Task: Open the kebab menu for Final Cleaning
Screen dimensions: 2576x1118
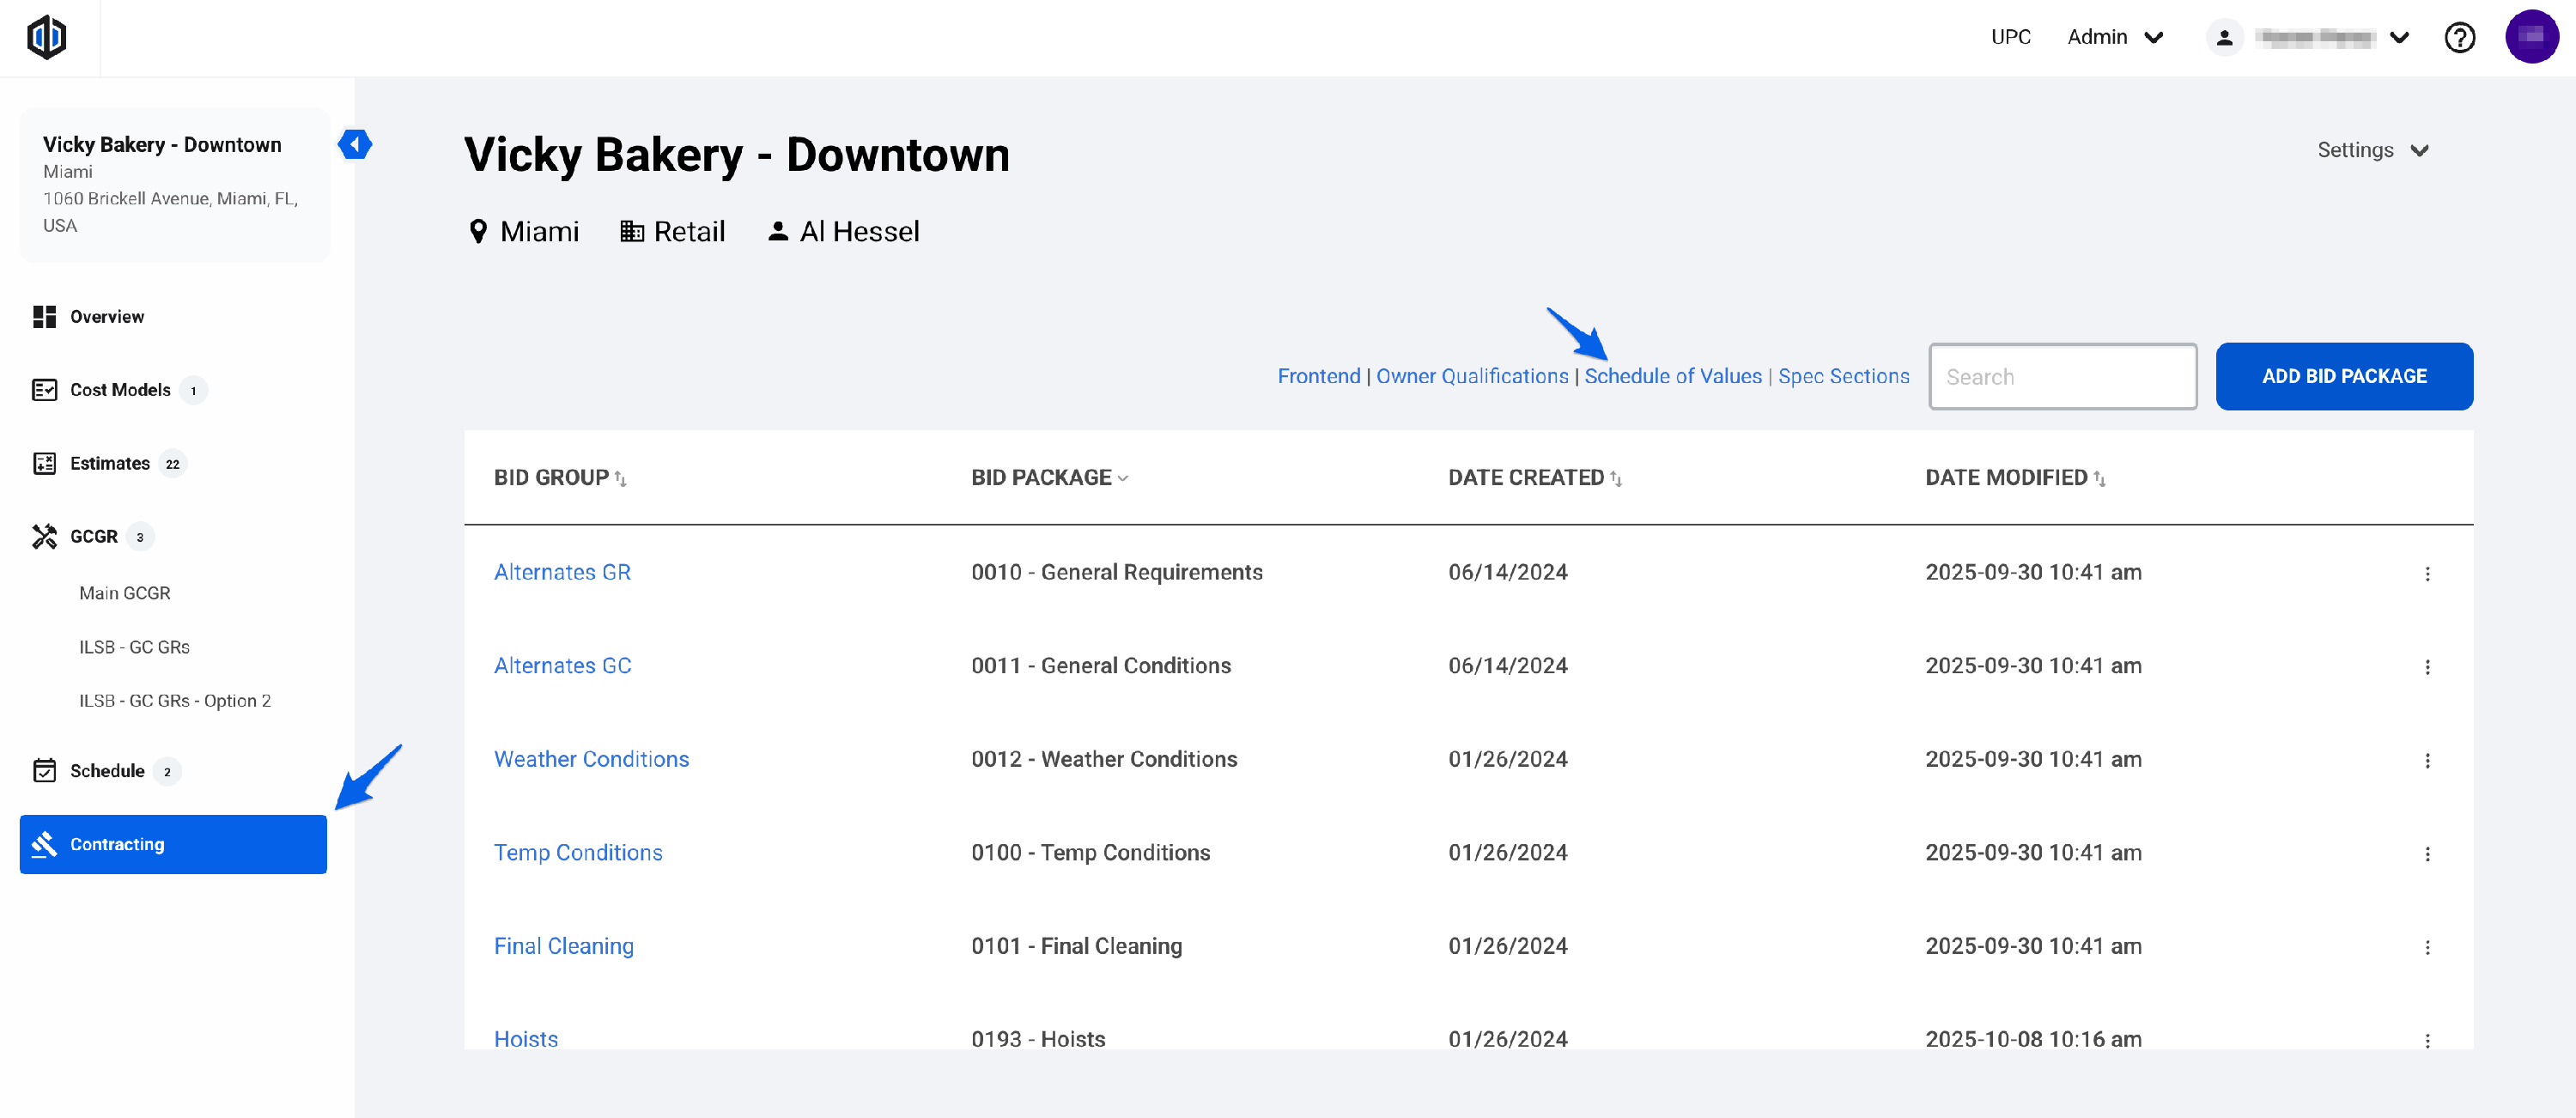Action: 2427,947
